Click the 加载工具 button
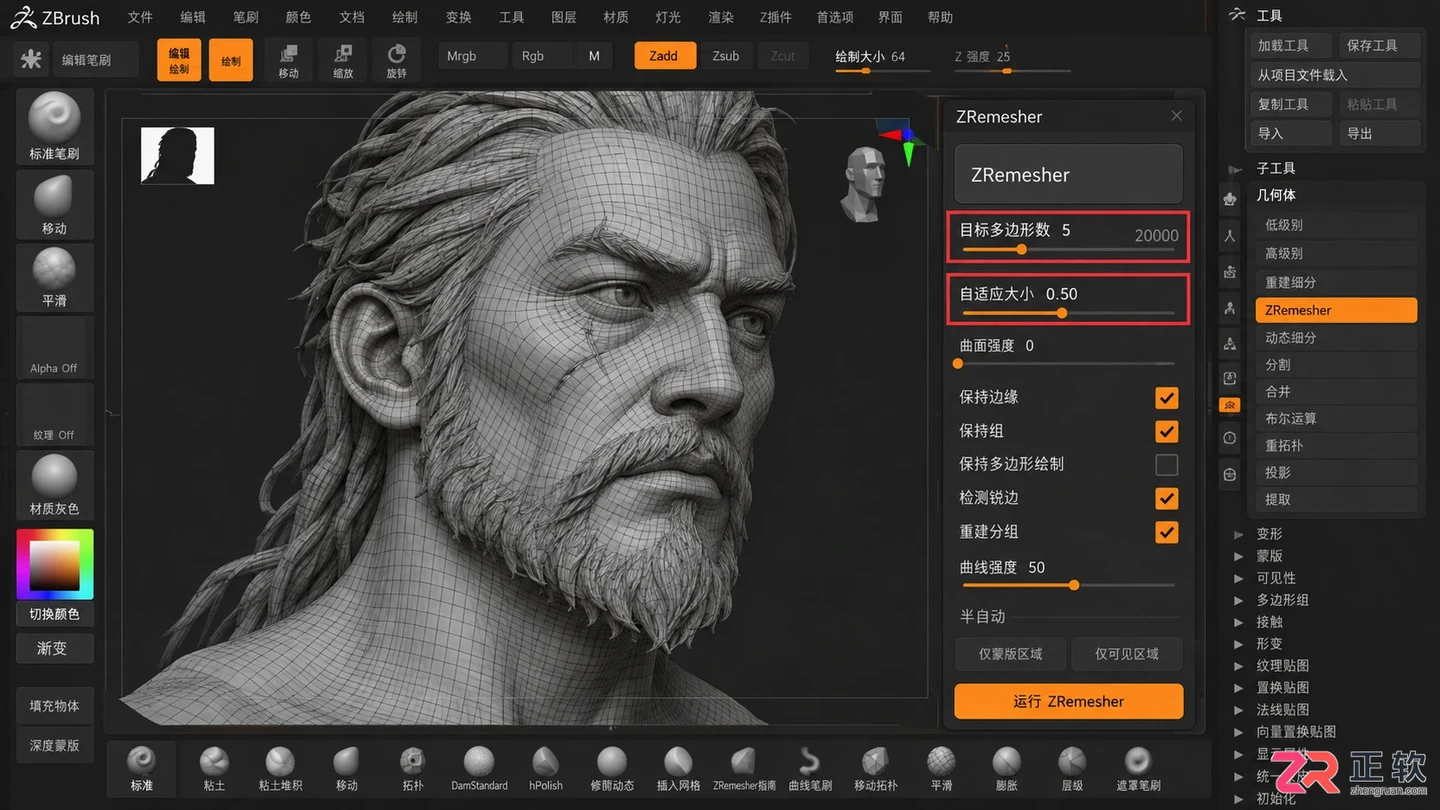The image size is (1440, 810). tap(1291, 46)
